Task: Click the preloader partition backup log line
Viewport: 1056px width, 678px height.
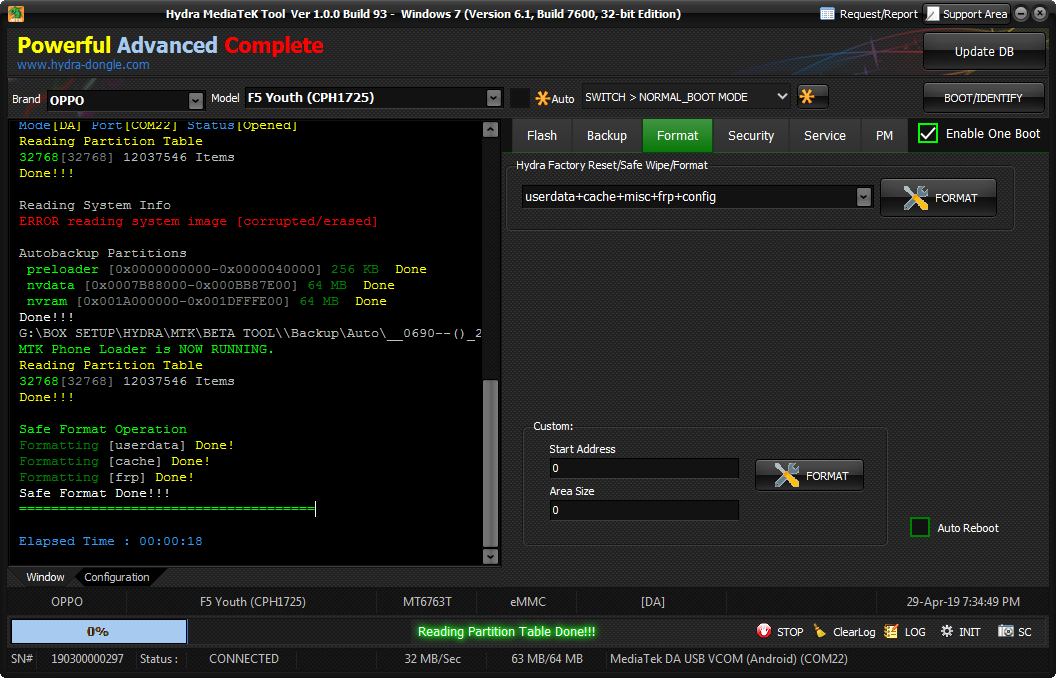Action: coord(226,269)
